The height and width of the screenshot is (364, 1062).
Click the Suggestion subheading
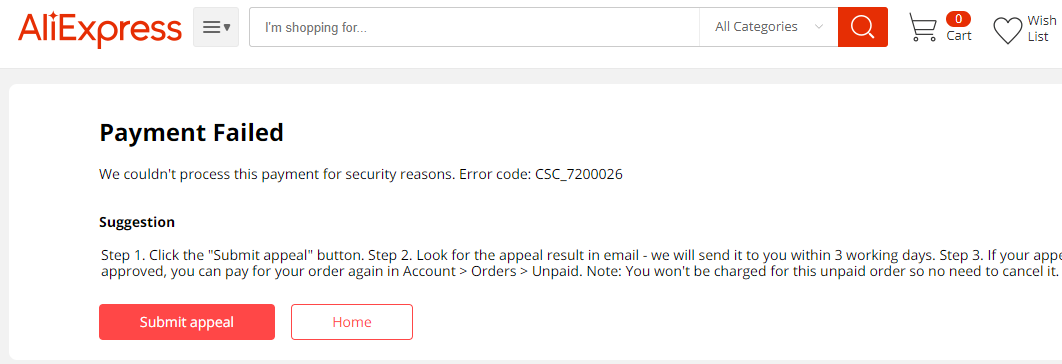(137, 222)
